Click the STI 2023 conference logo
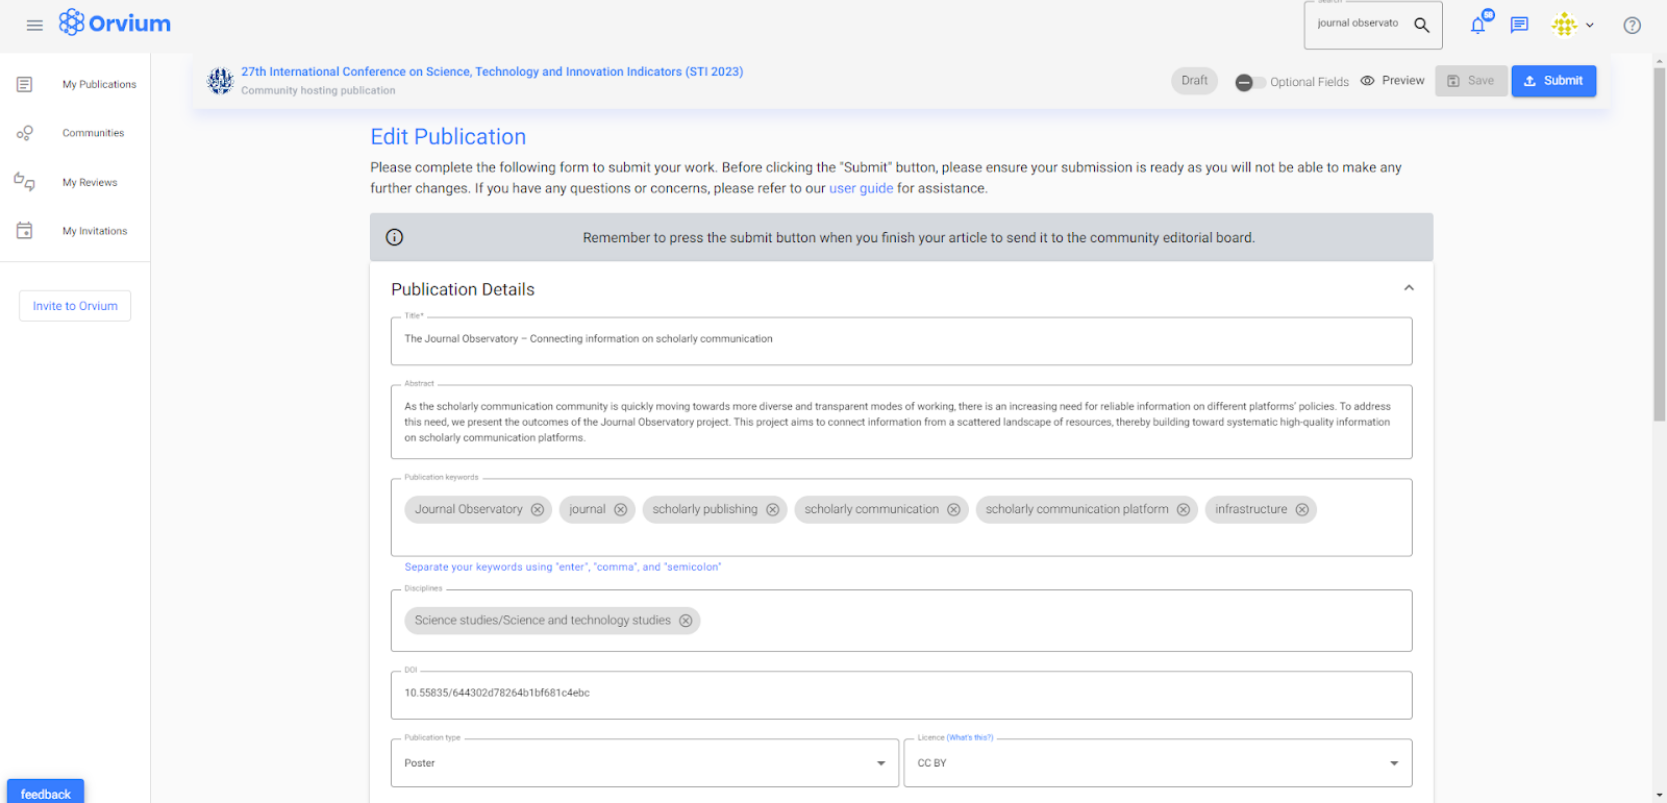Image resolution: width=1667 pixels, height=803 pixels. 220,81
